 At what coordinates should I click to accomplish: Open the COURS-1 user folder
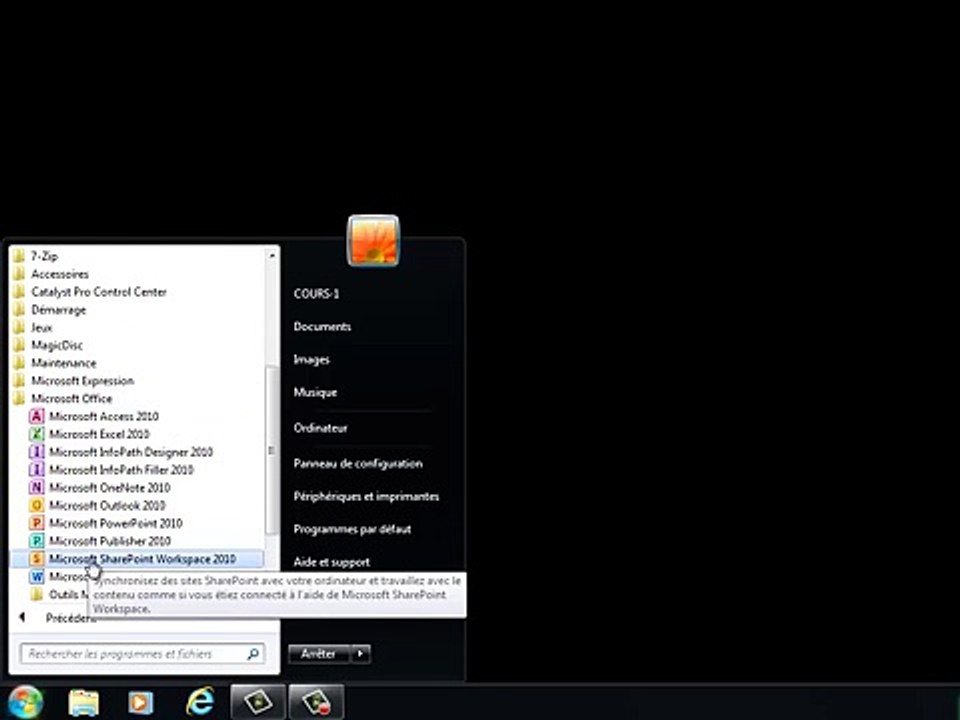click(316, 294)
